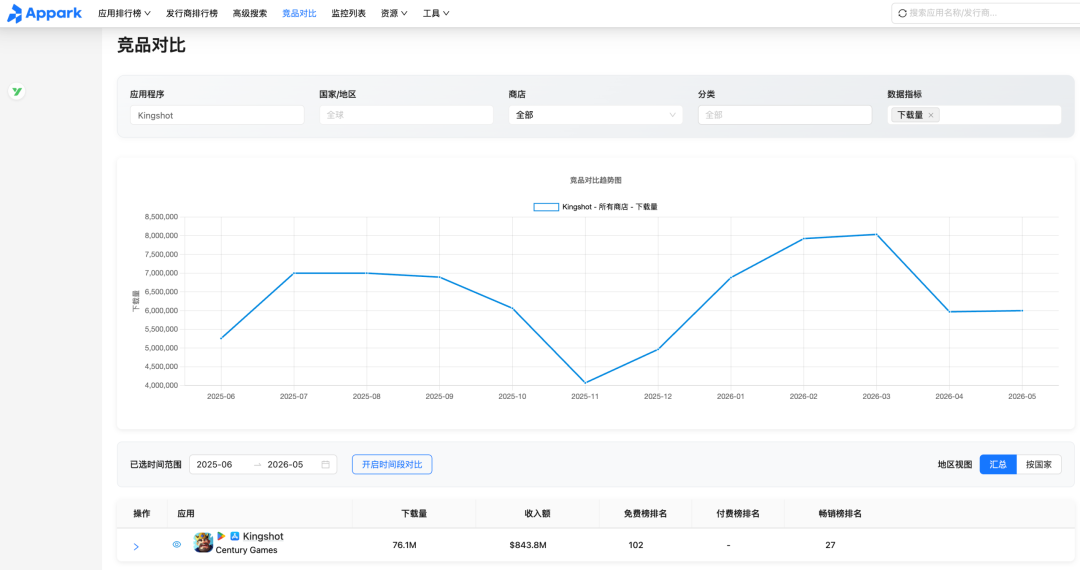
Task: Go to 监控列表 page
Action: (349, 13)
